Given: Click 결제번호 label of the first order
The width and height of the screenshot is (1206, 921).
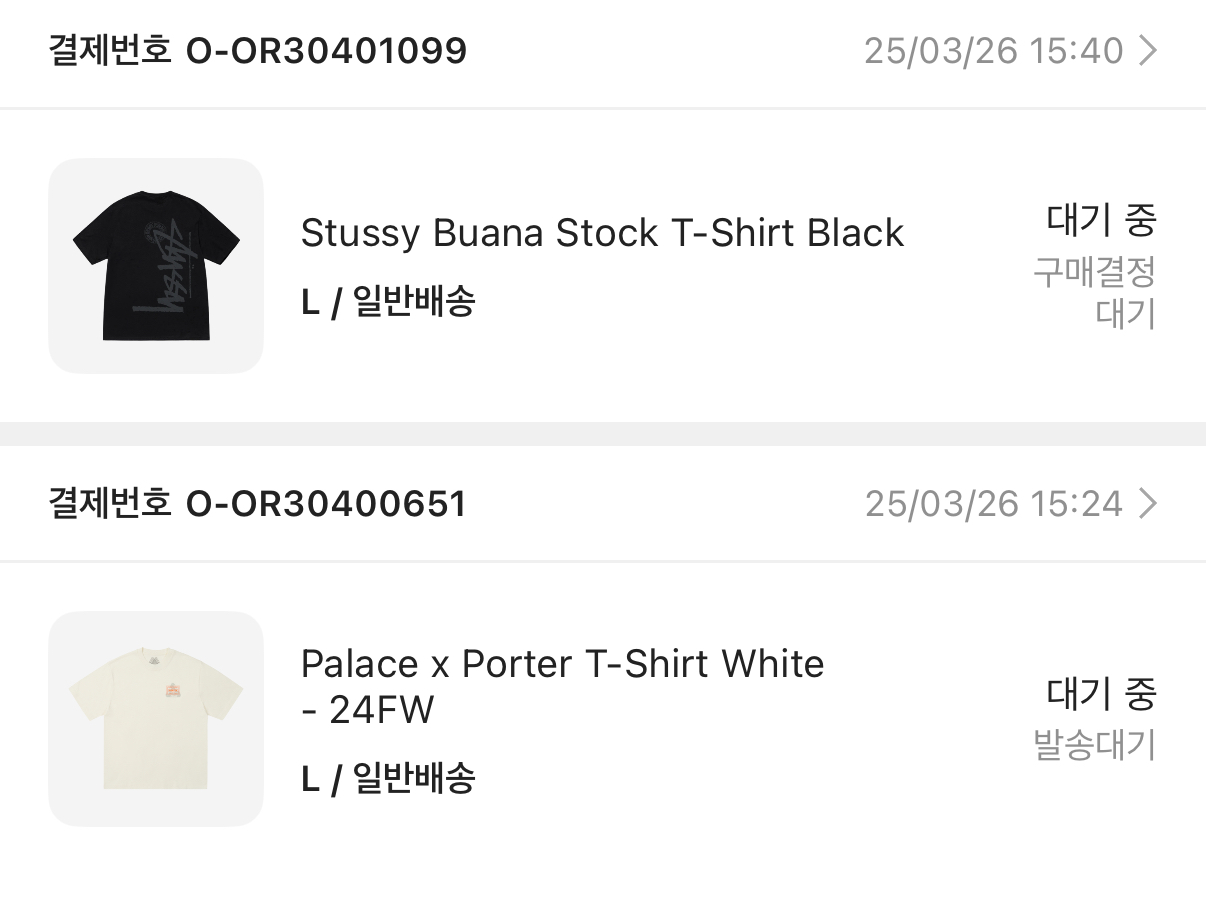Looking at the screenshot, I should (x=110, y=51).
